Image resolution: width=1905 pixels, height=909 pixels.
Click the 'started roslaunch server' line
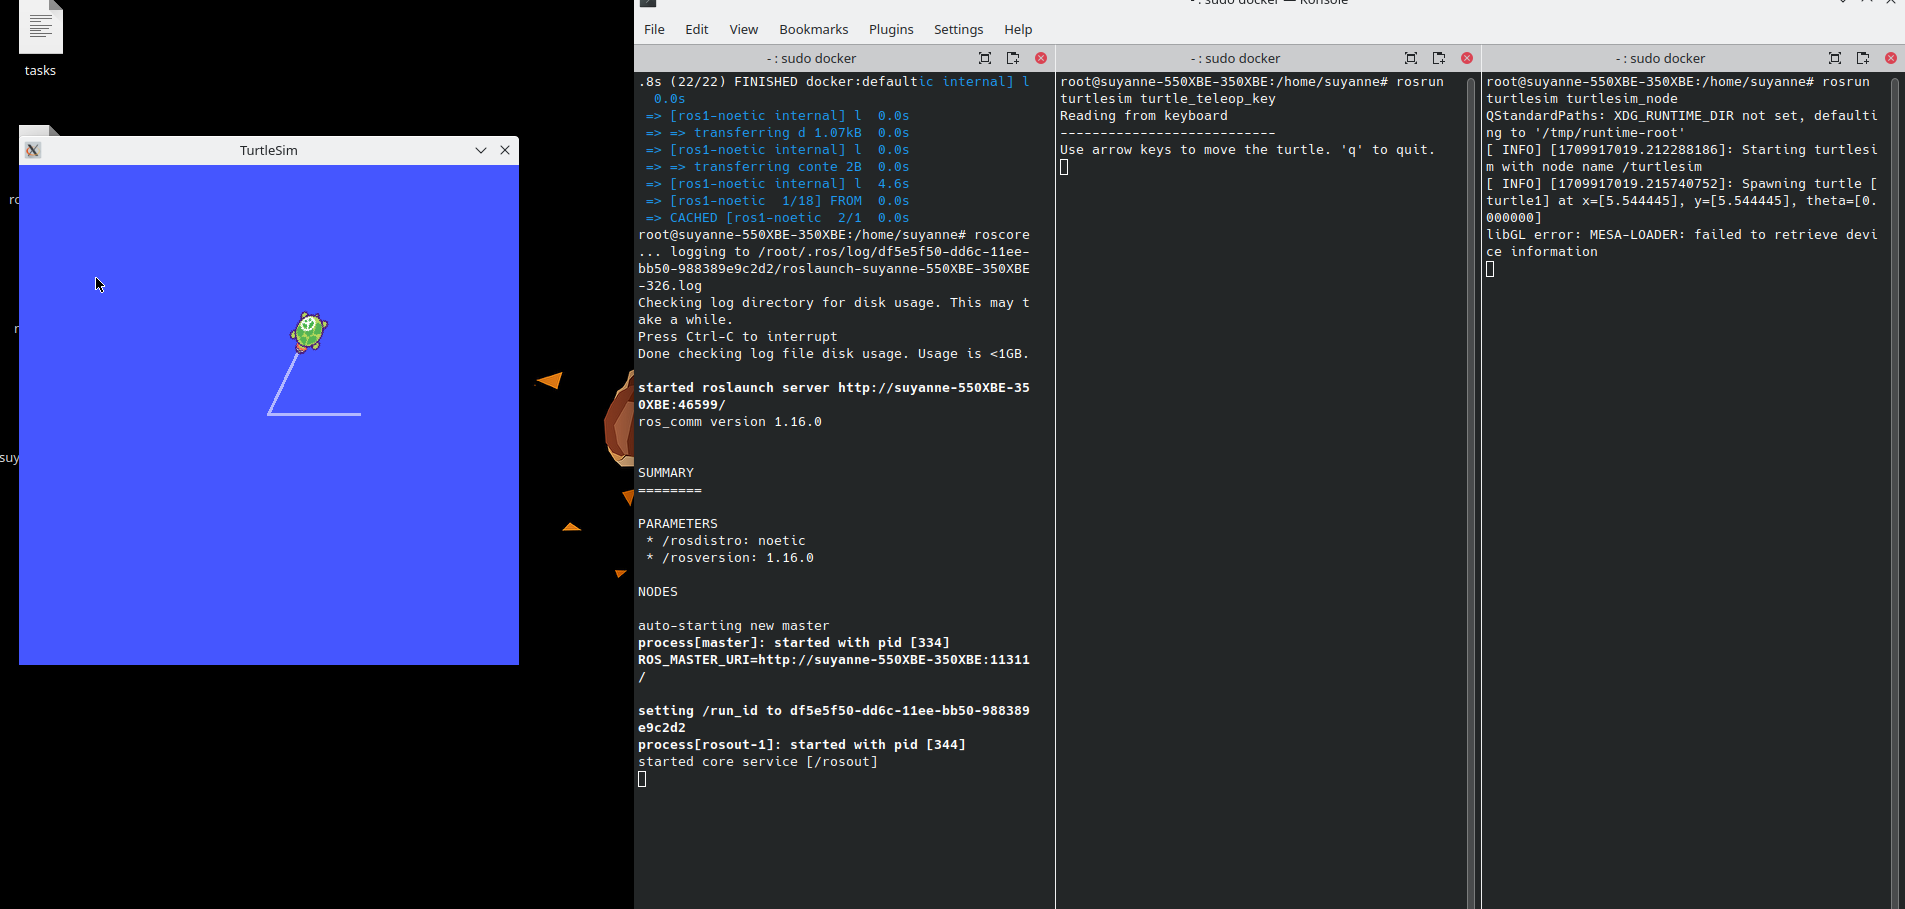click(833, 396)
